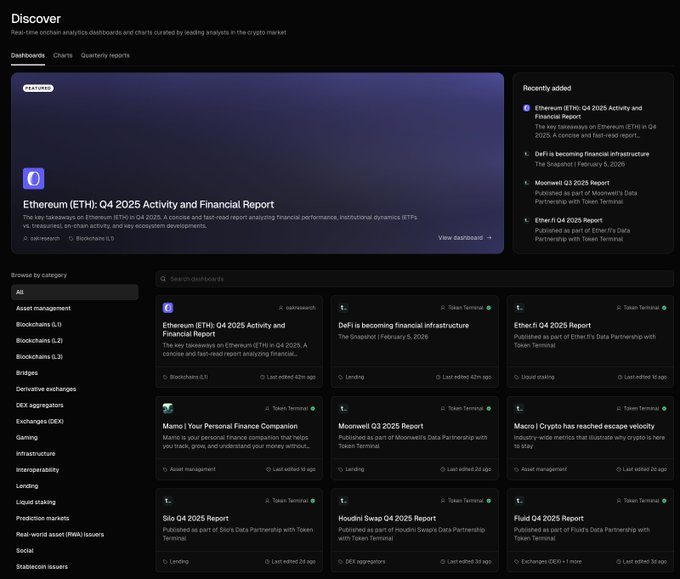Click the Blockchains (L1) tag in featured banner
This screenshot has height=579, width=680.
pos(94,238)
